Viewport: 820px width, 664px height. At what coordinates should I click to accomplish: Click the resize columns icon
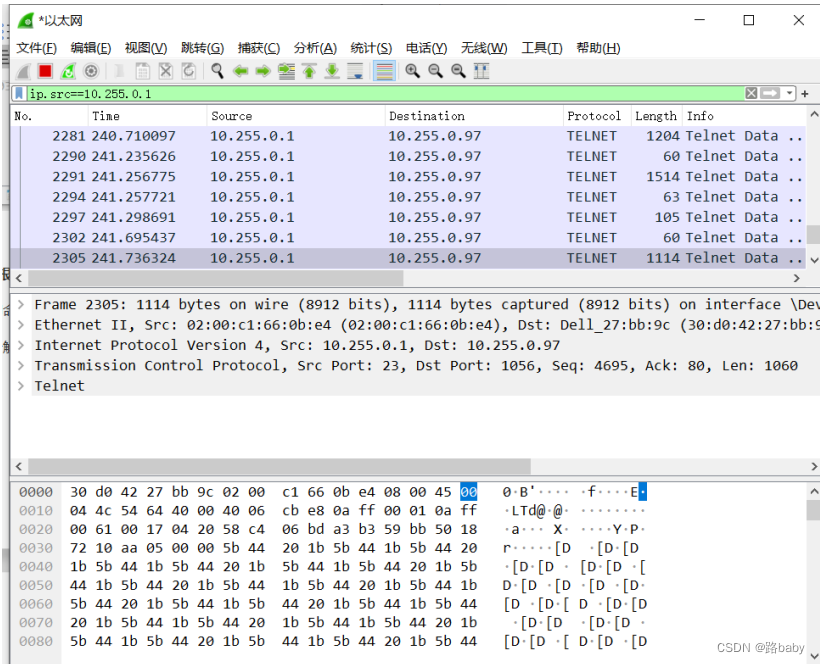click(x=482, y=71)
